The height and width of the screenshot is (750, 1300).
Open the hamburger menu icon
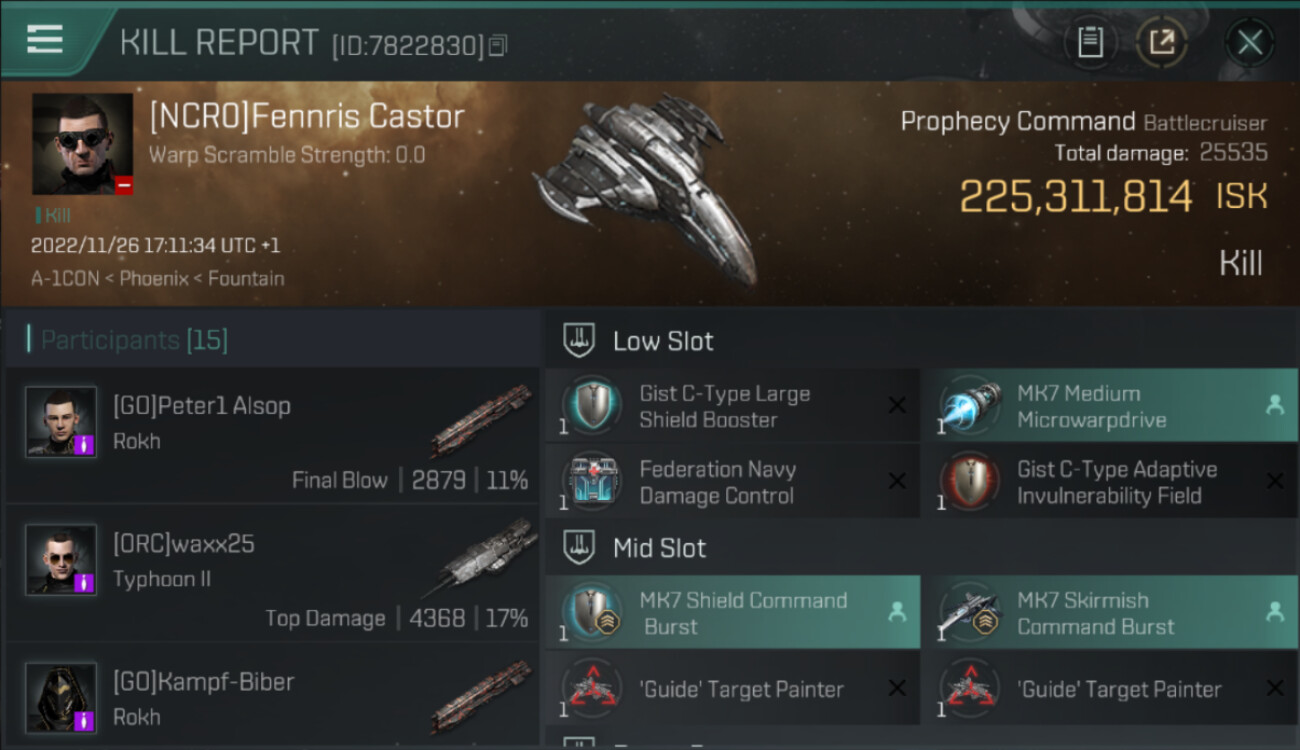(x=44, y=39)
